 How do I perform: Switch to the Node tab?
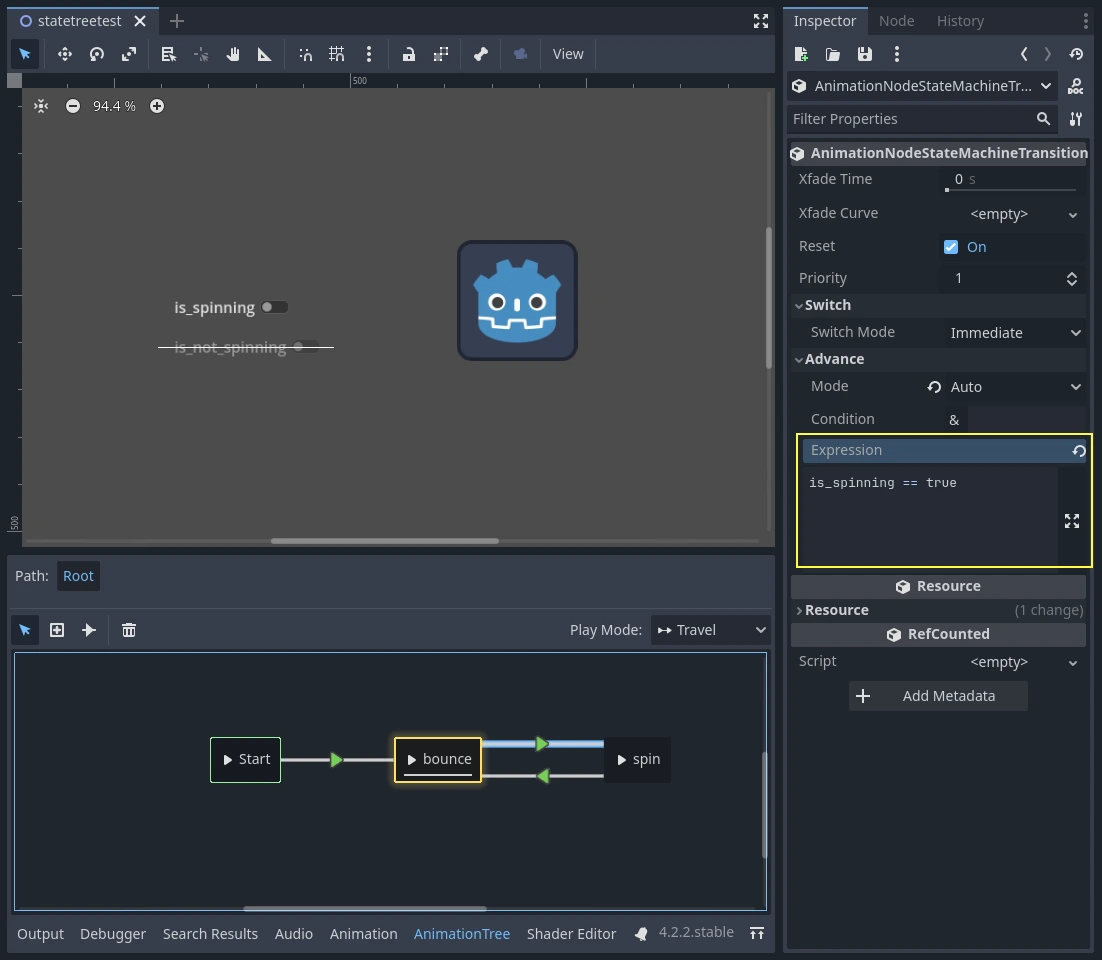(896, 21)
